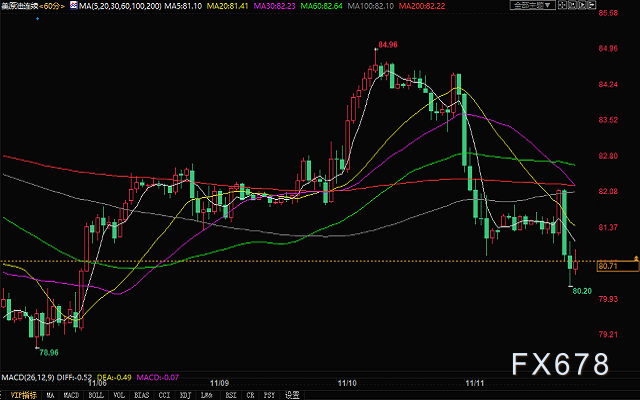
Task: Open the top-right dropdown selector
Action: coord(533,5)
